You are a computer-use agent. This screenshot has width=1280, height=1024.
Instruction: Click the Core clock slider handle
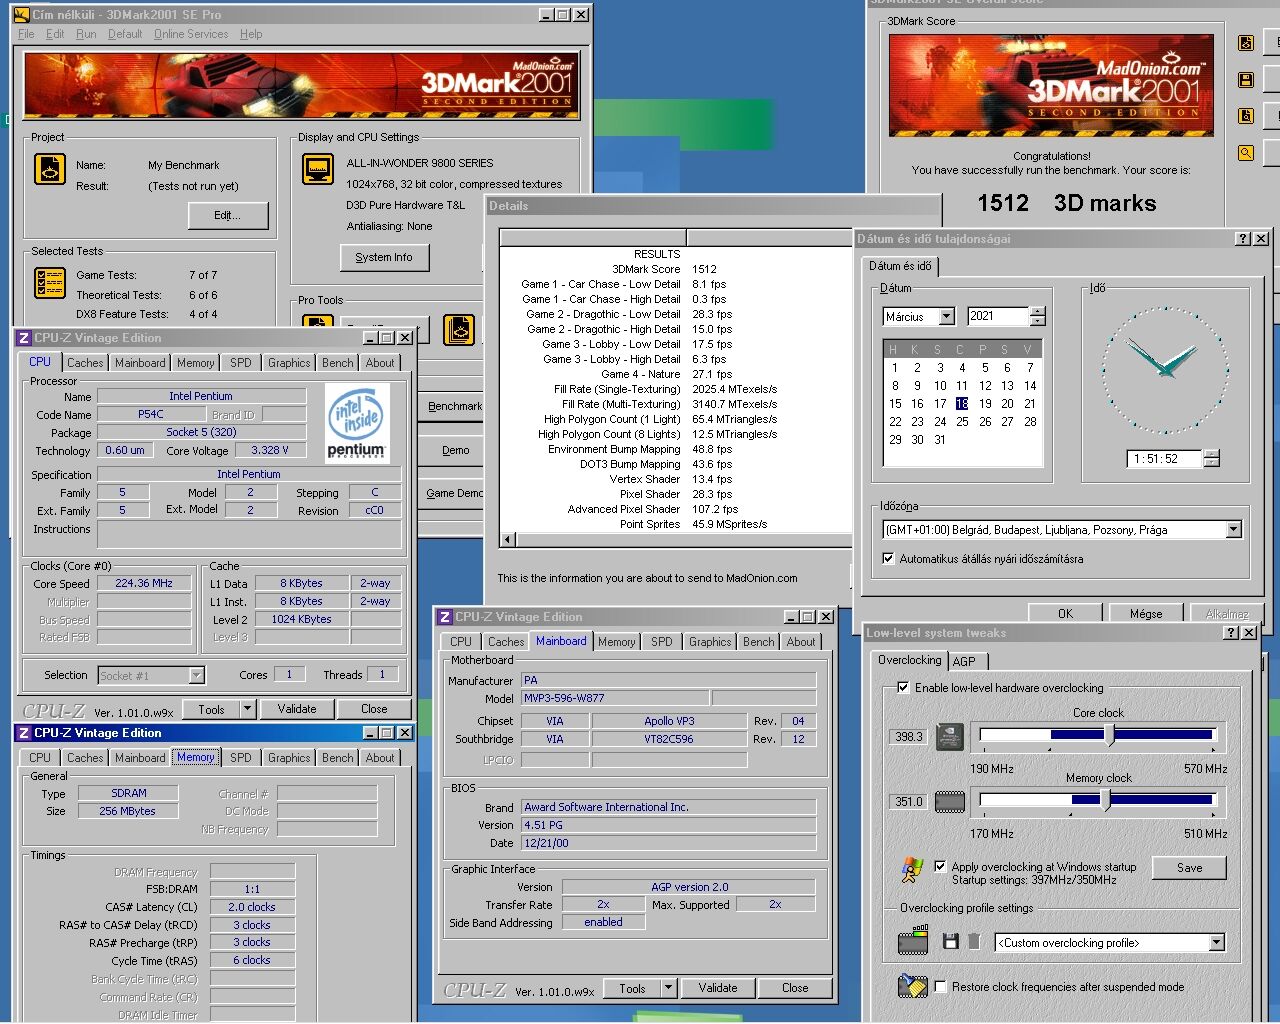coord(1109,735)
